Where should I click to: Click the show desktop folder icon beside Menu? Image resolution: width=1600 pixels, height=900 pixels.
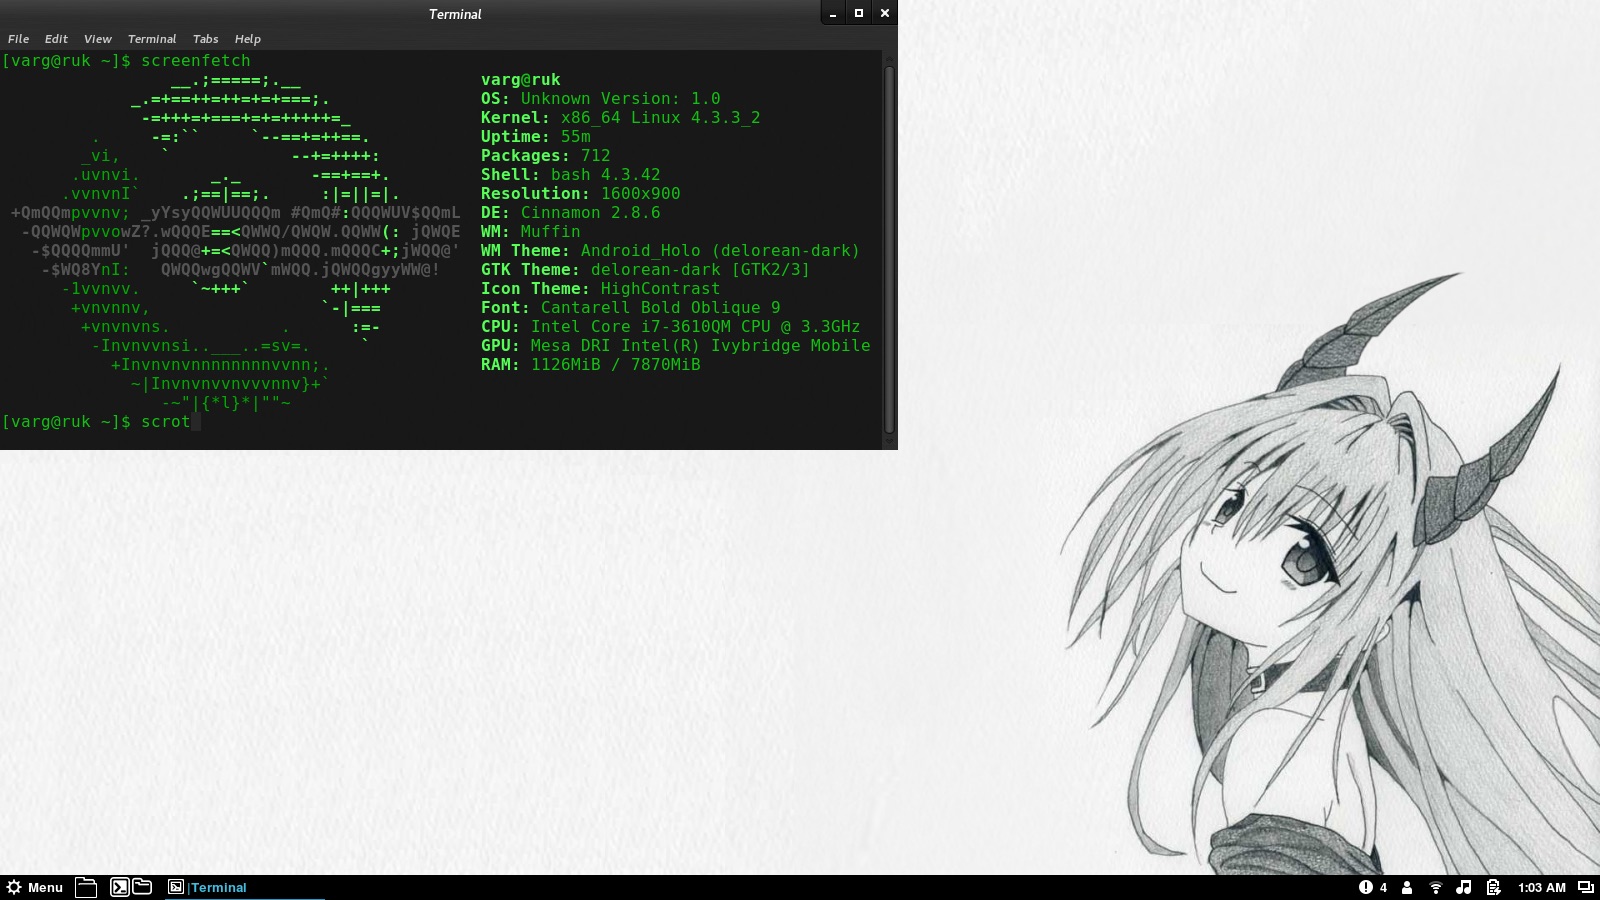86,887
